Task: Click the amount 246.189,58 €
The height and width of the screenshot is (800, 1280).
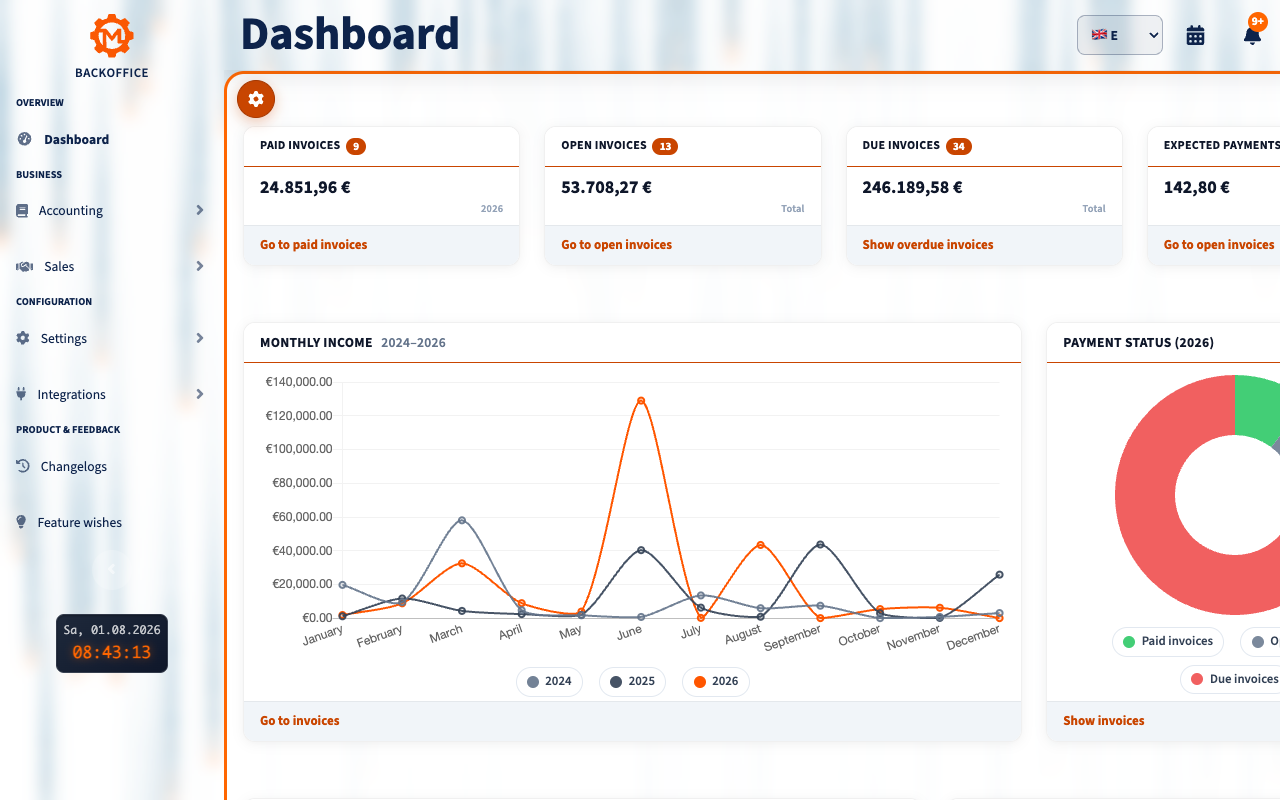Action: click(912, 187)
